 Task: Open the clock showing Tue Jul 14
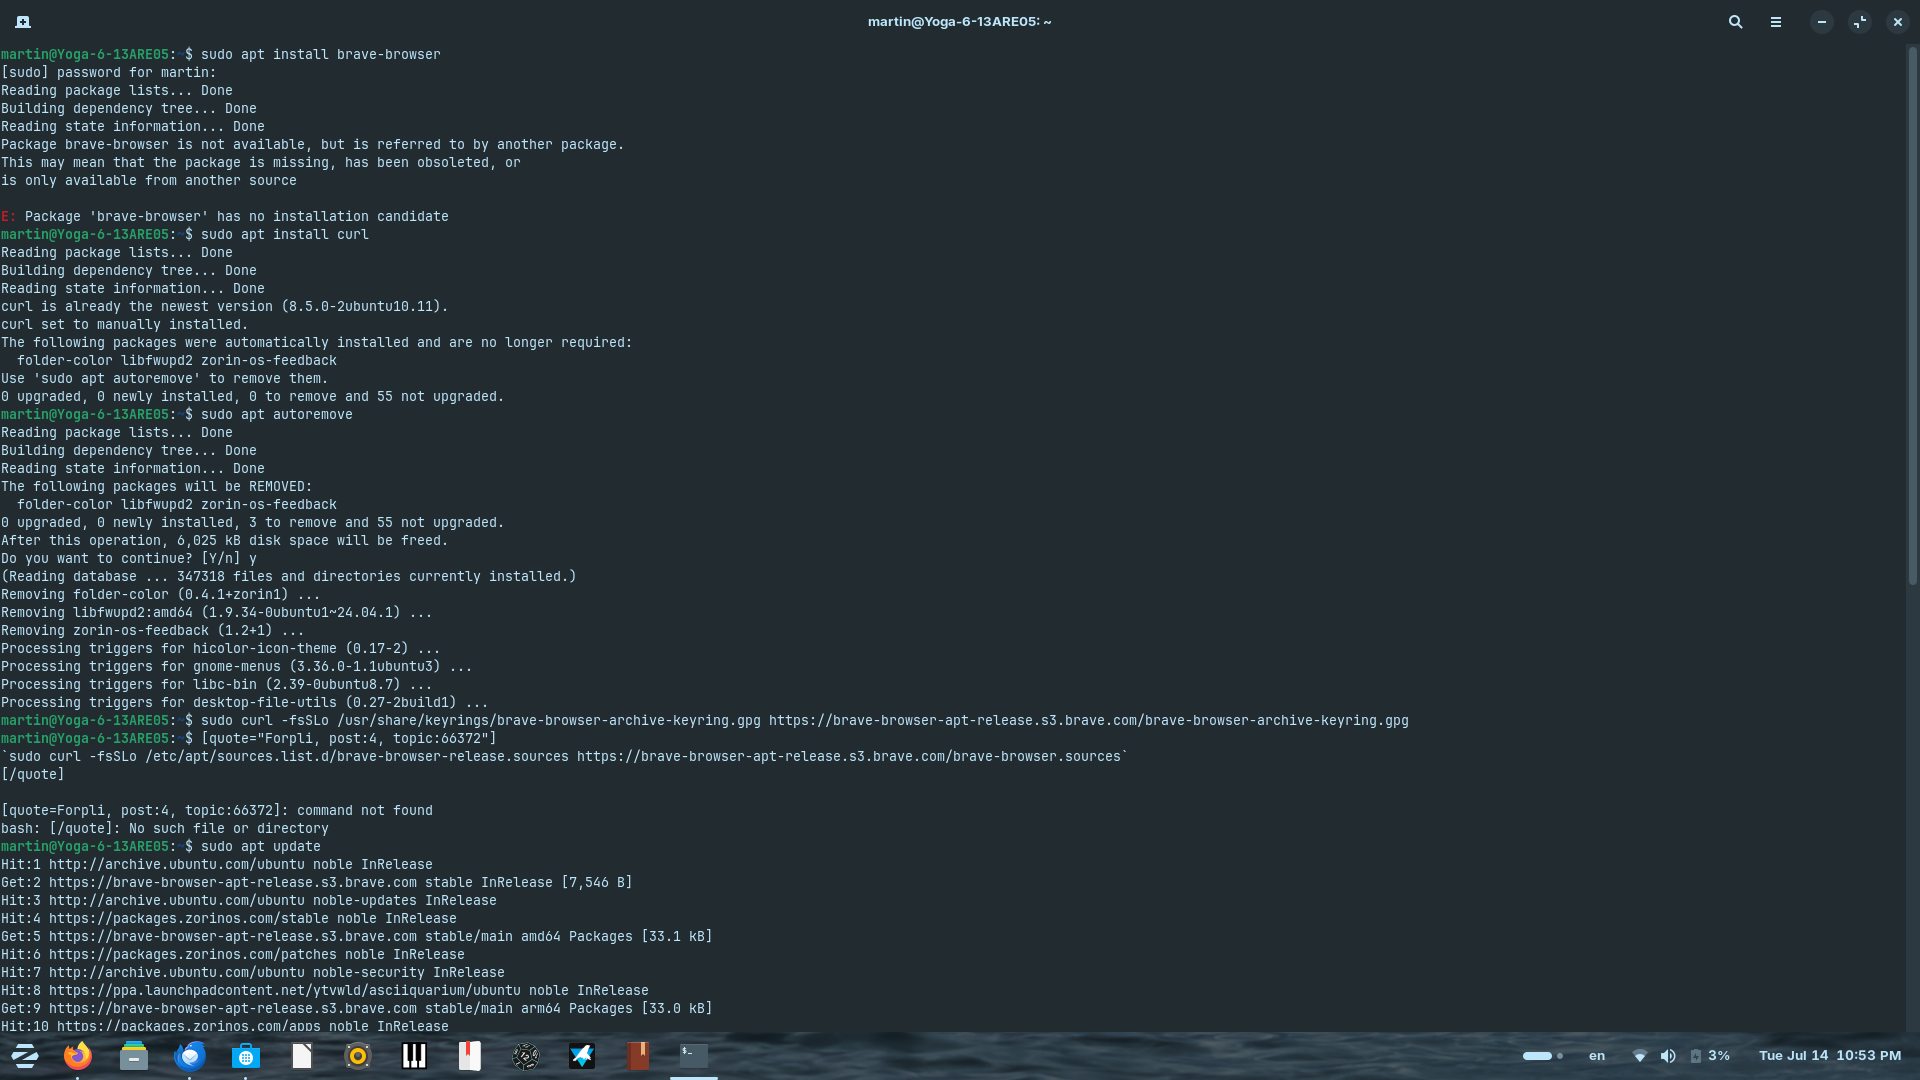click(1830, 1056)
